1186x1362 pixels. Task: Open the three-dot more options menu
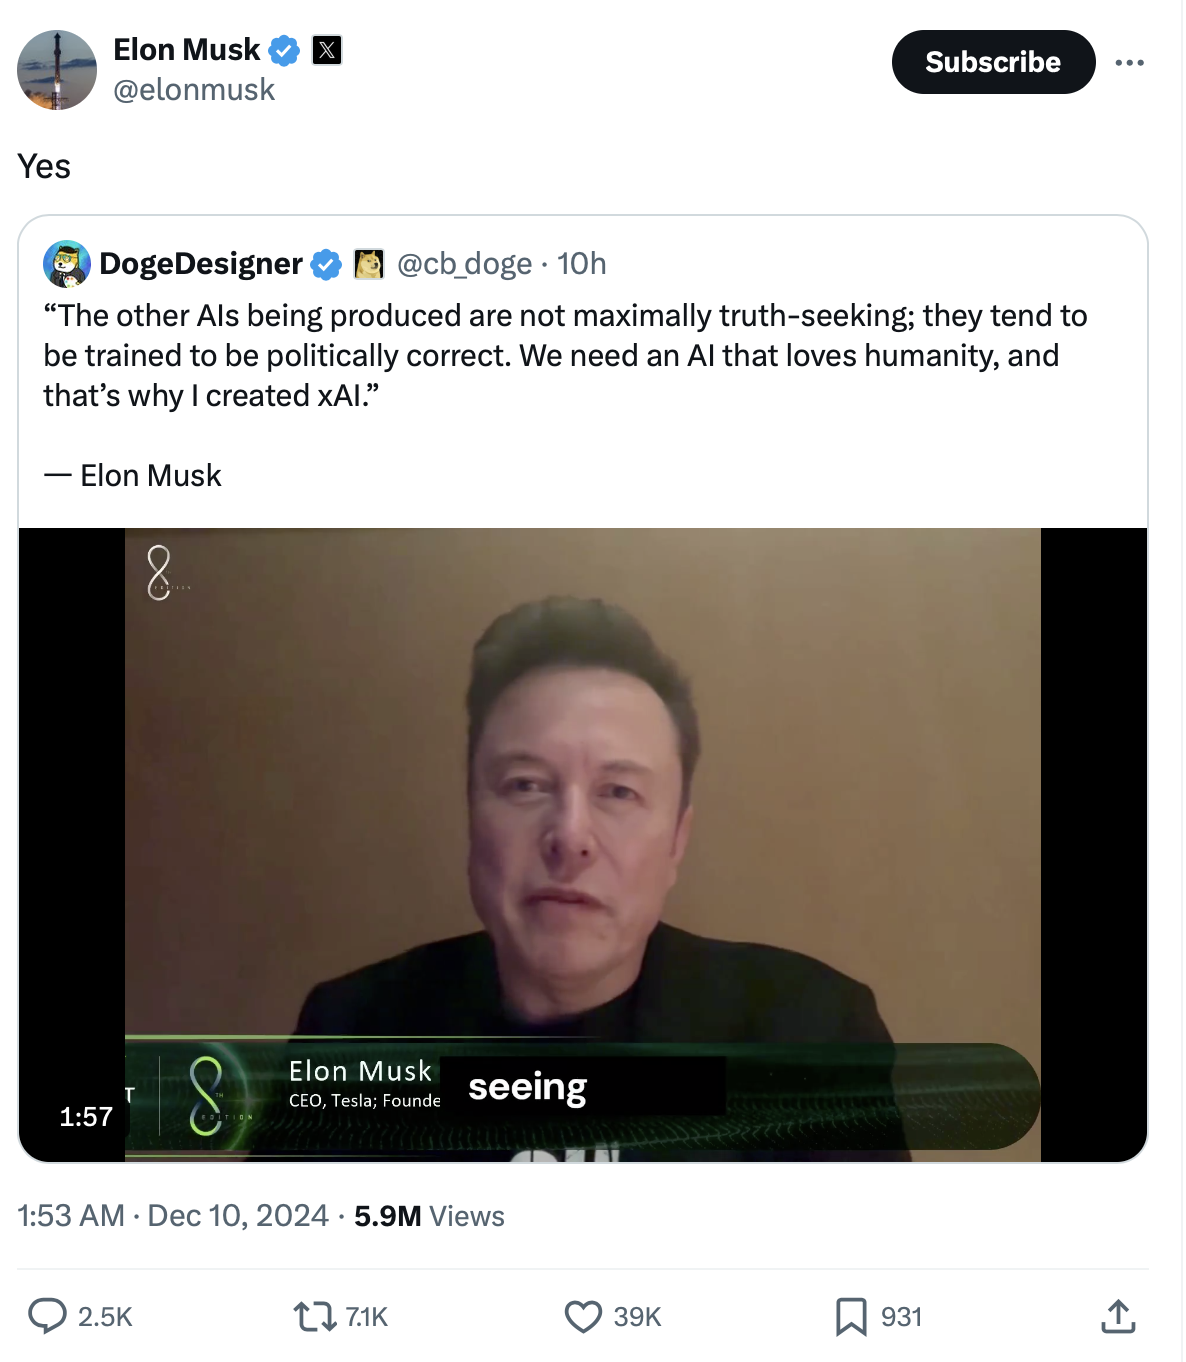click(1129, 63)
